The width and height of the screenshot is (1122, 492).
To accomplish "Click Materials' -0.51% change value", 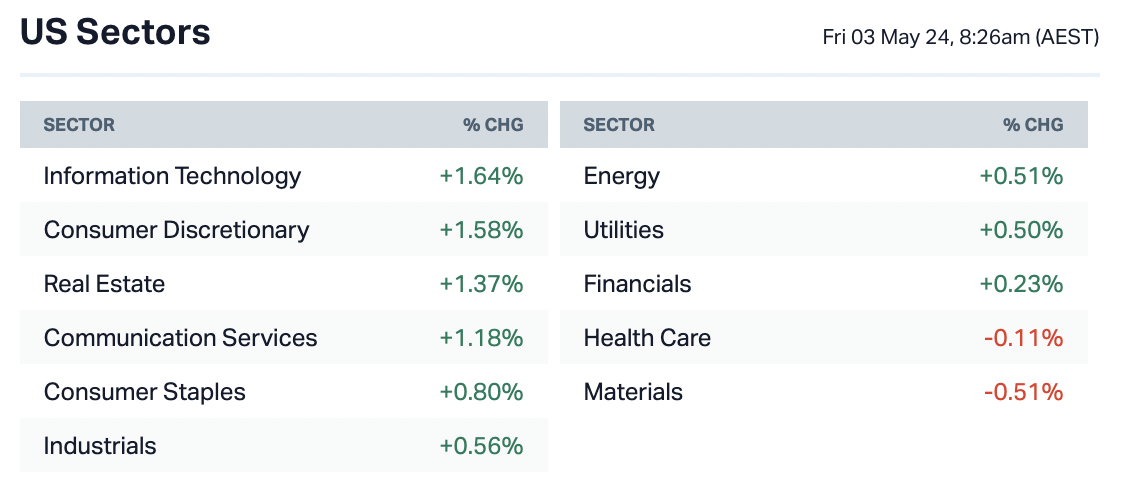I will [1023, 392].
